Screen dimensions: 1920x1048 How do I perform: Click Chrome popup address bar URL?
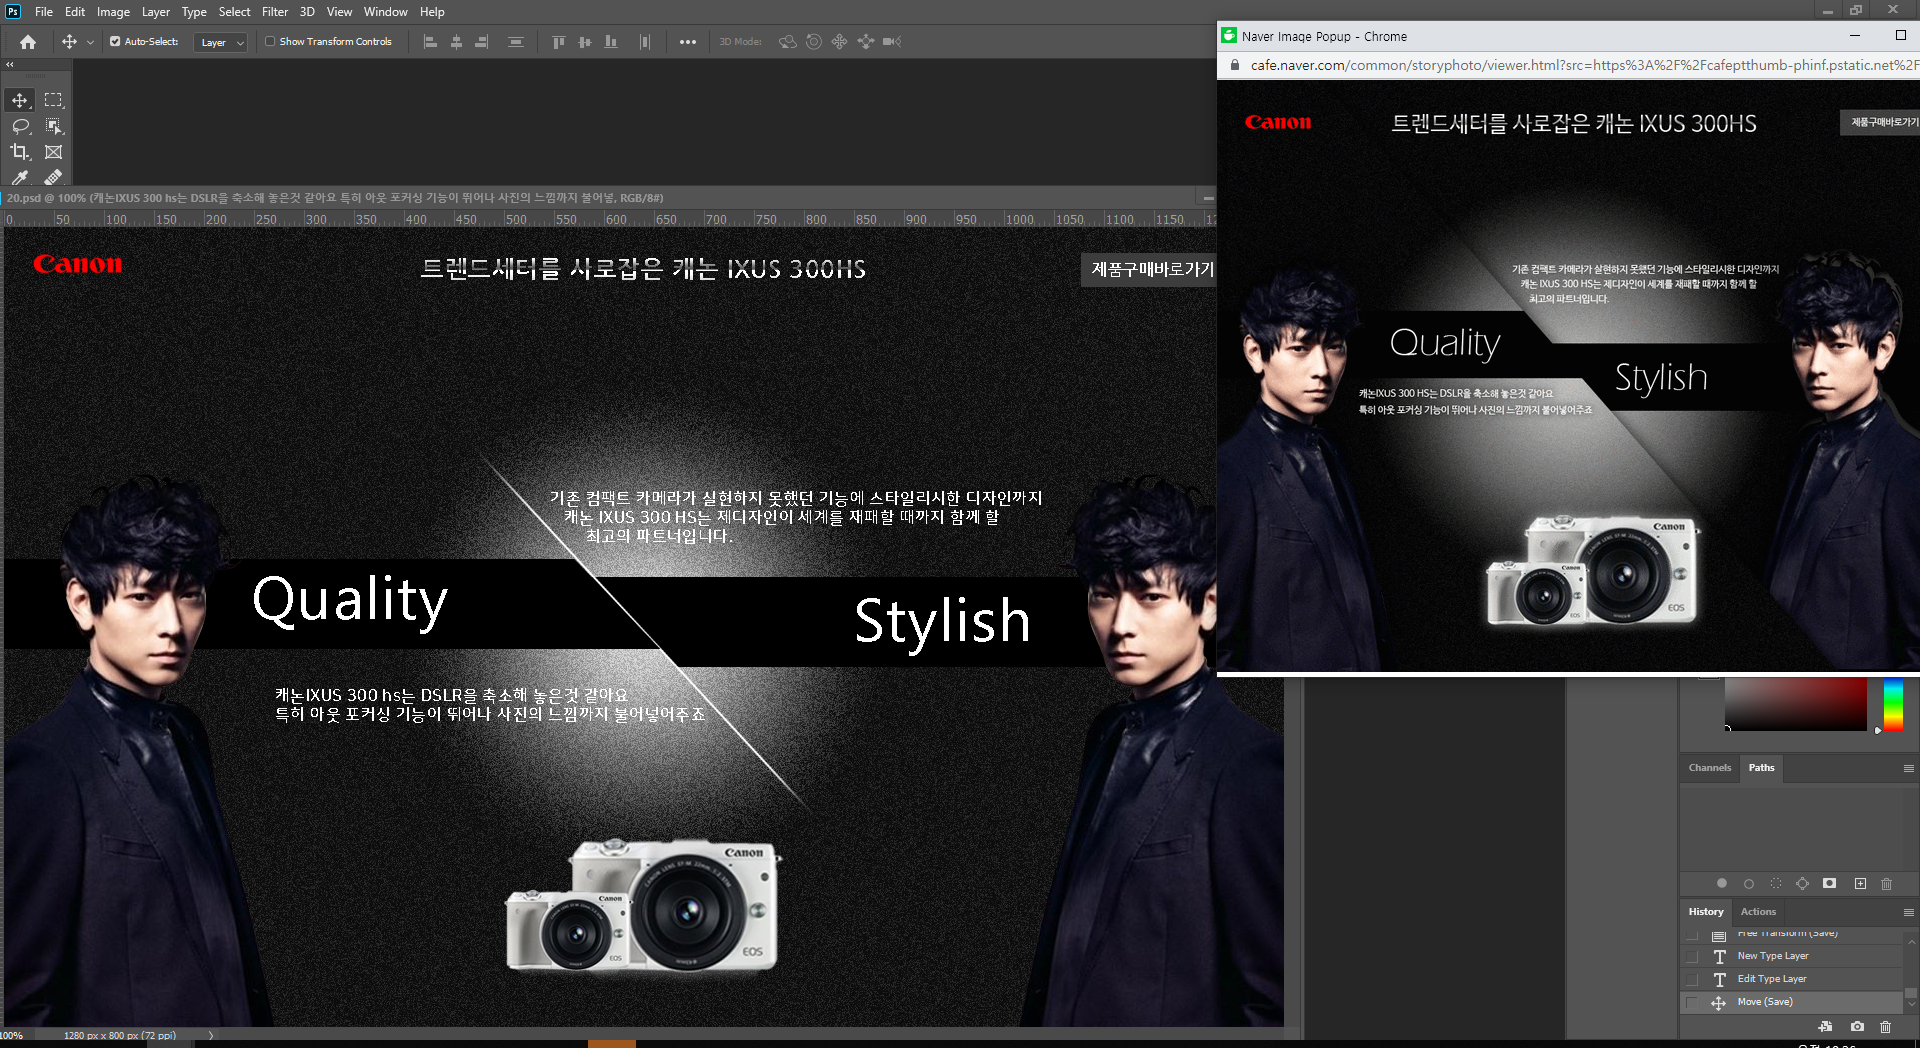(1584, 65)
